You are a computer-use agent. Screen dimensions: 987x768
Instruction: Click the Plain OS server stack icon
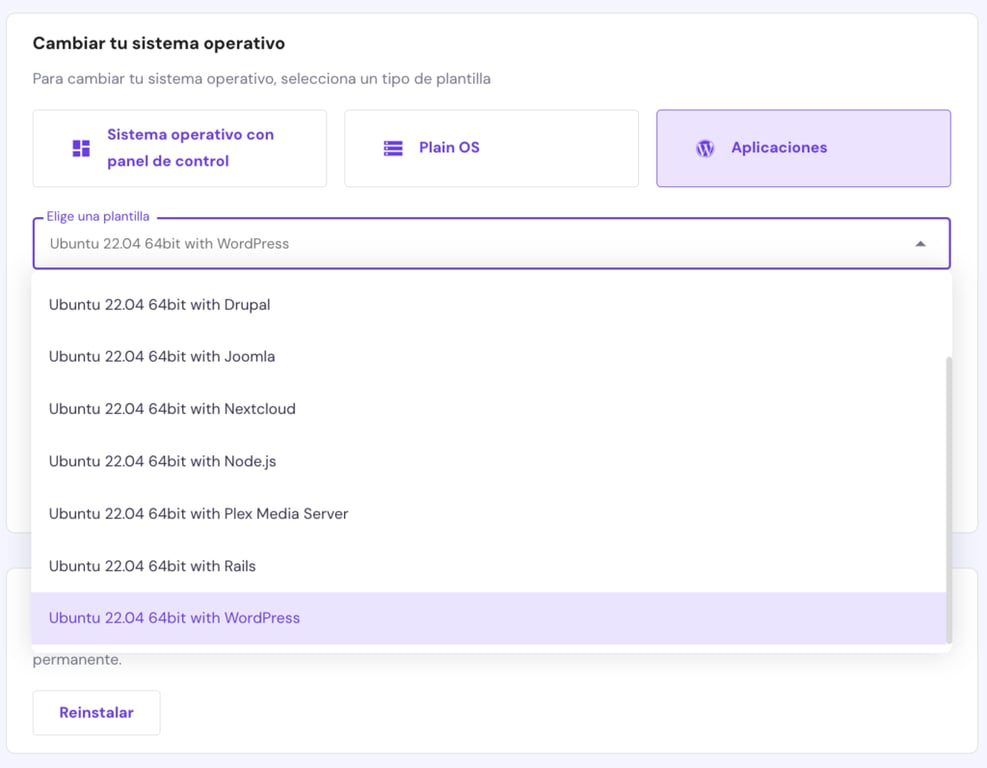pos(393,148)
